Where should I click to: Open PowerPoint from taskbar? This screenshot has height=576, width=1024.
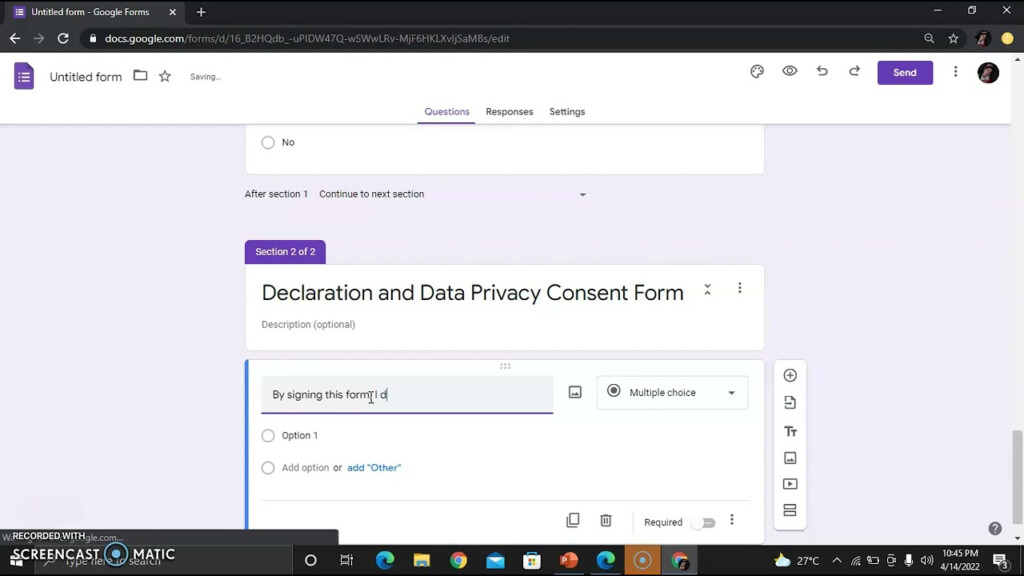[x=569, y=560]
